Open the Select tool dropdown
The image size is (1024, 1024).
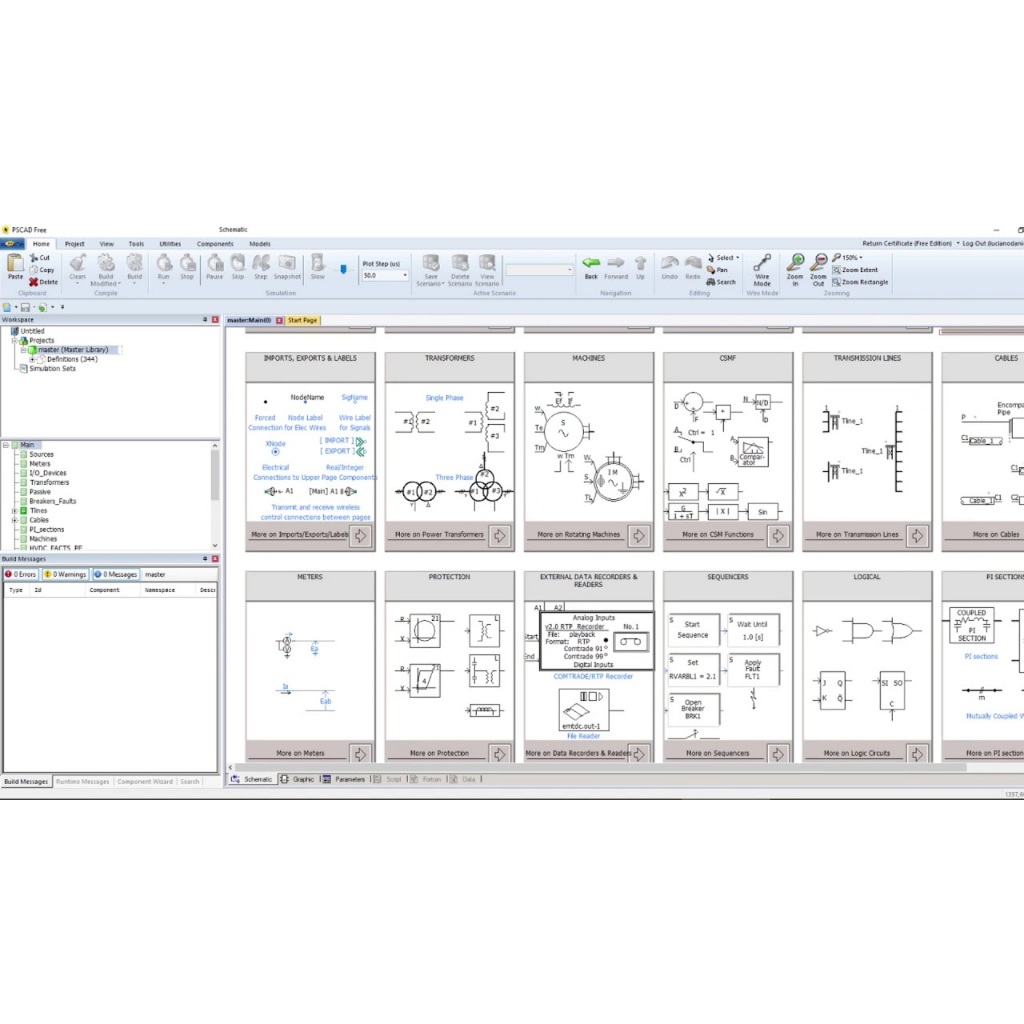[x=737, y=258]
